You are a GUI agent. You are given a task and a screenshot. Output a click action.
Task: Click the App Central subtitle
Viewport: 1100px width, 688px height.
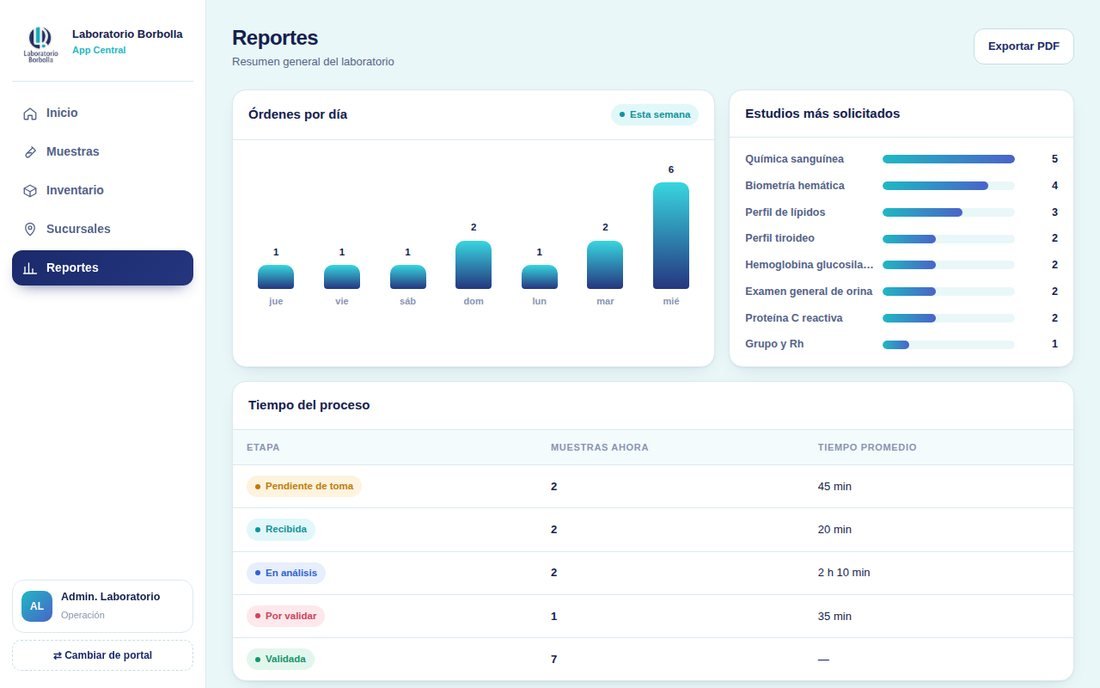[99, 50]
